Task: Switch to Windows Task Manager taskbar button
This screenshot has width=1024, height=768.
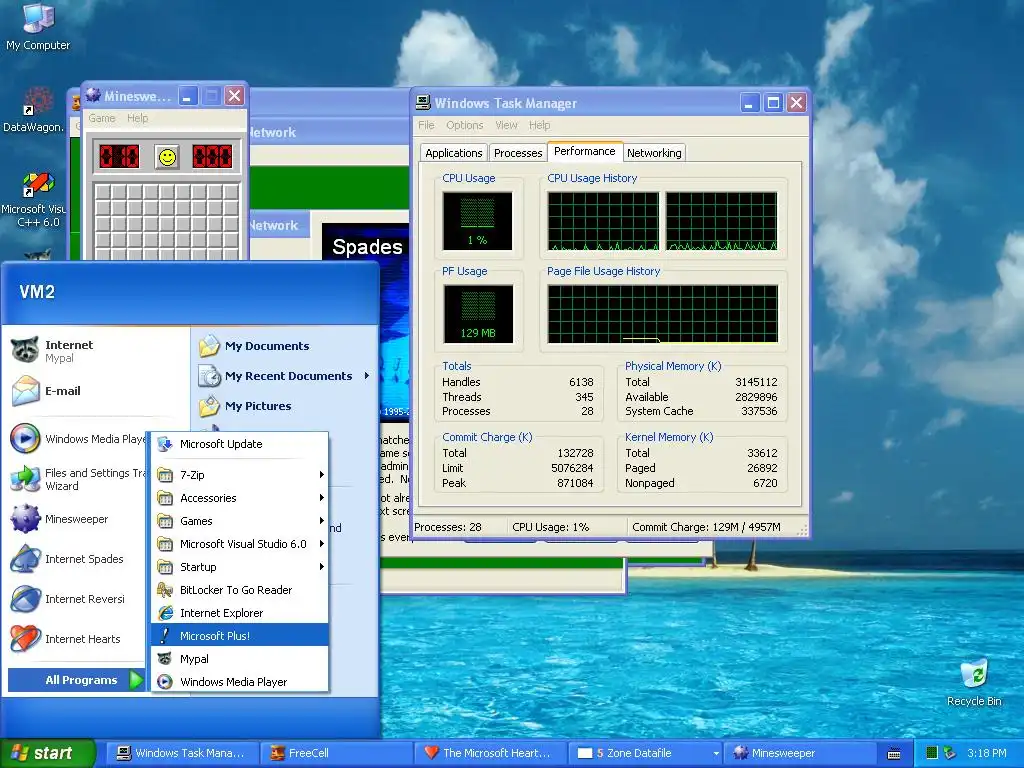Action: tap(181, 753)
